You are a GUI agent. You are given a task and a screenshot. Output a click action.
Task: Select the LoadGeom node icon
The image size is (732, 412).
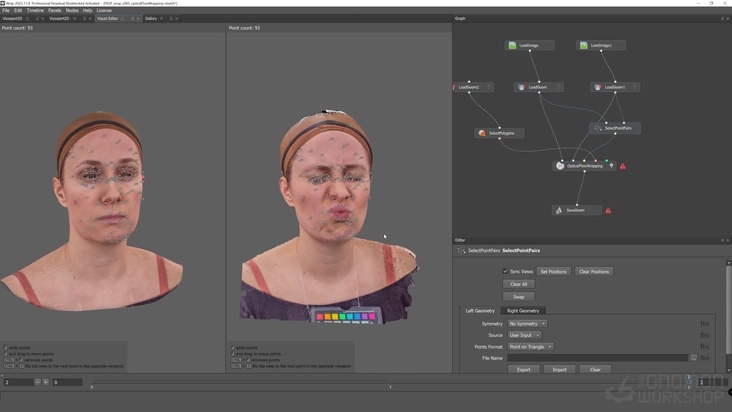(521, 87)
